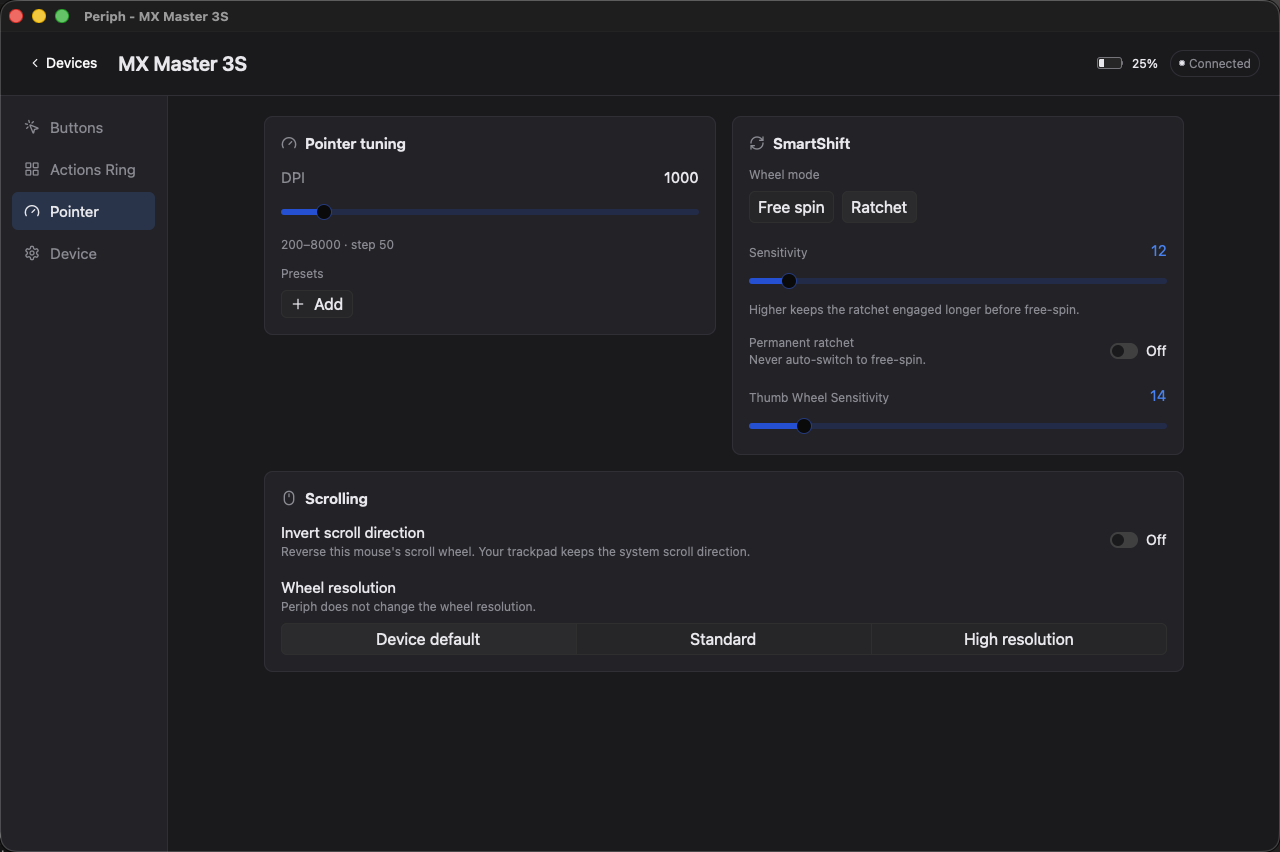Click the Connected status badge

(1214, 63)
